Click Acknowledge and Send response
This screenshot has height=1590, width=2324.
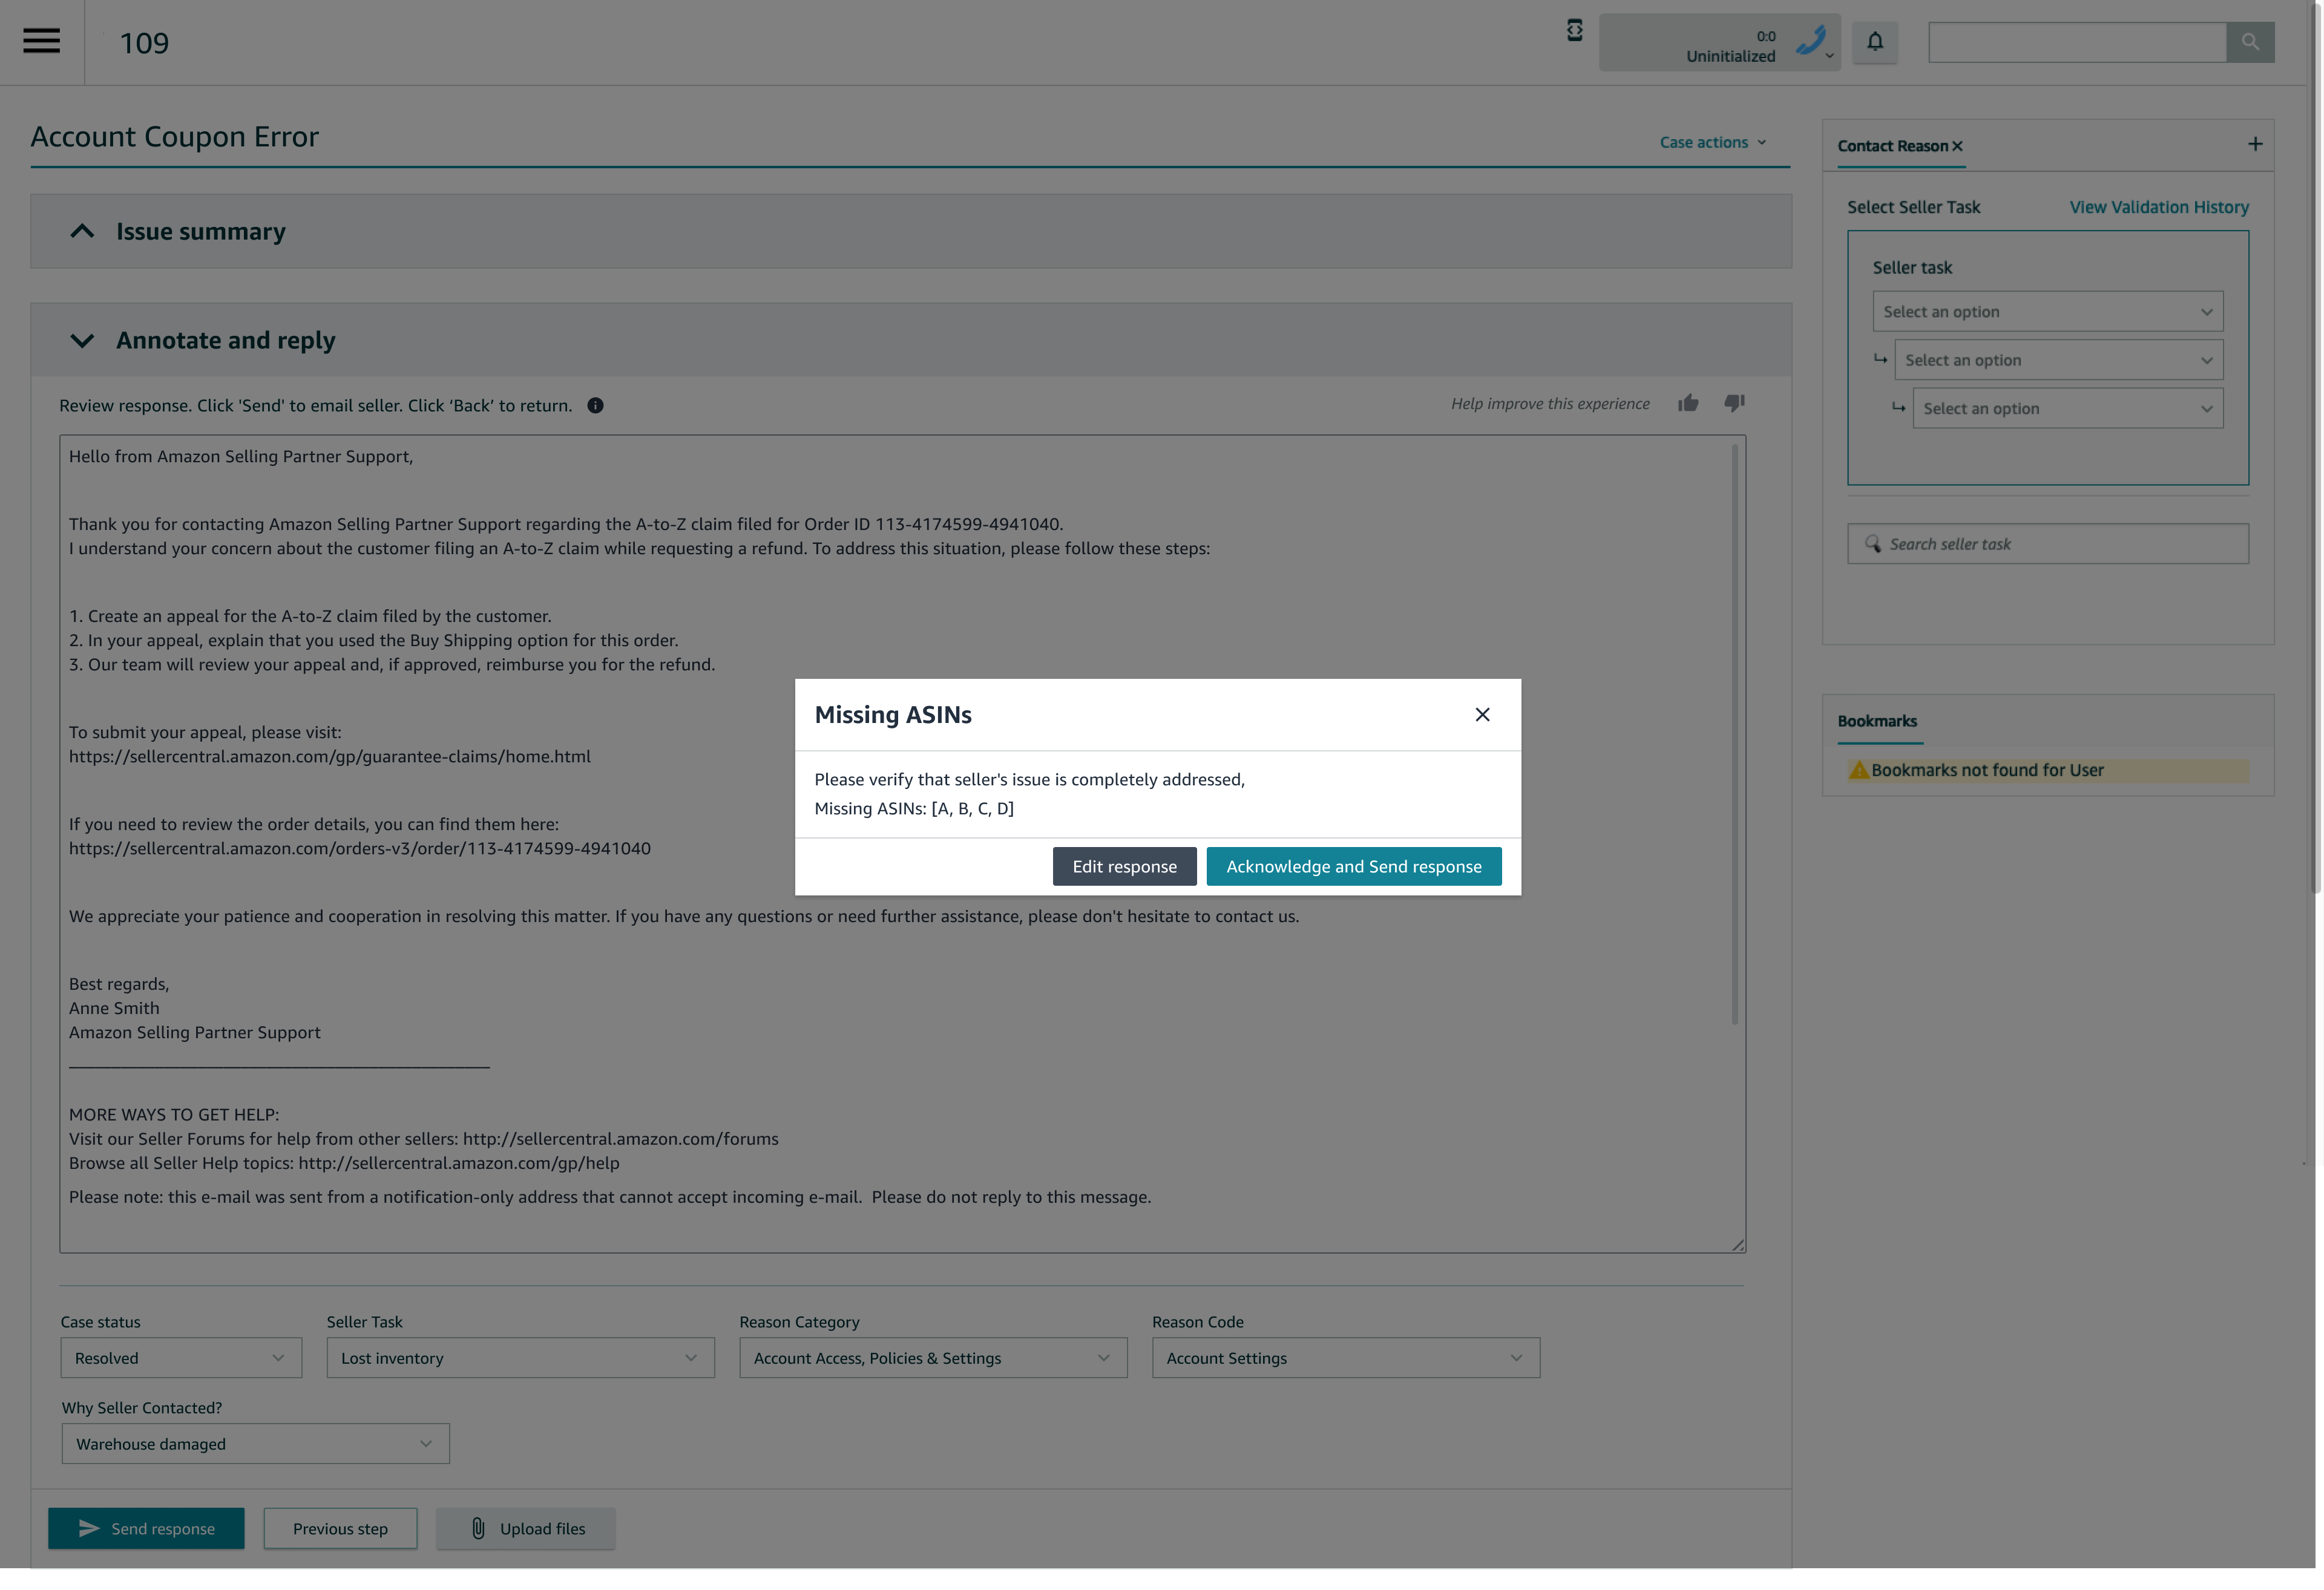tap(1354, 866)
